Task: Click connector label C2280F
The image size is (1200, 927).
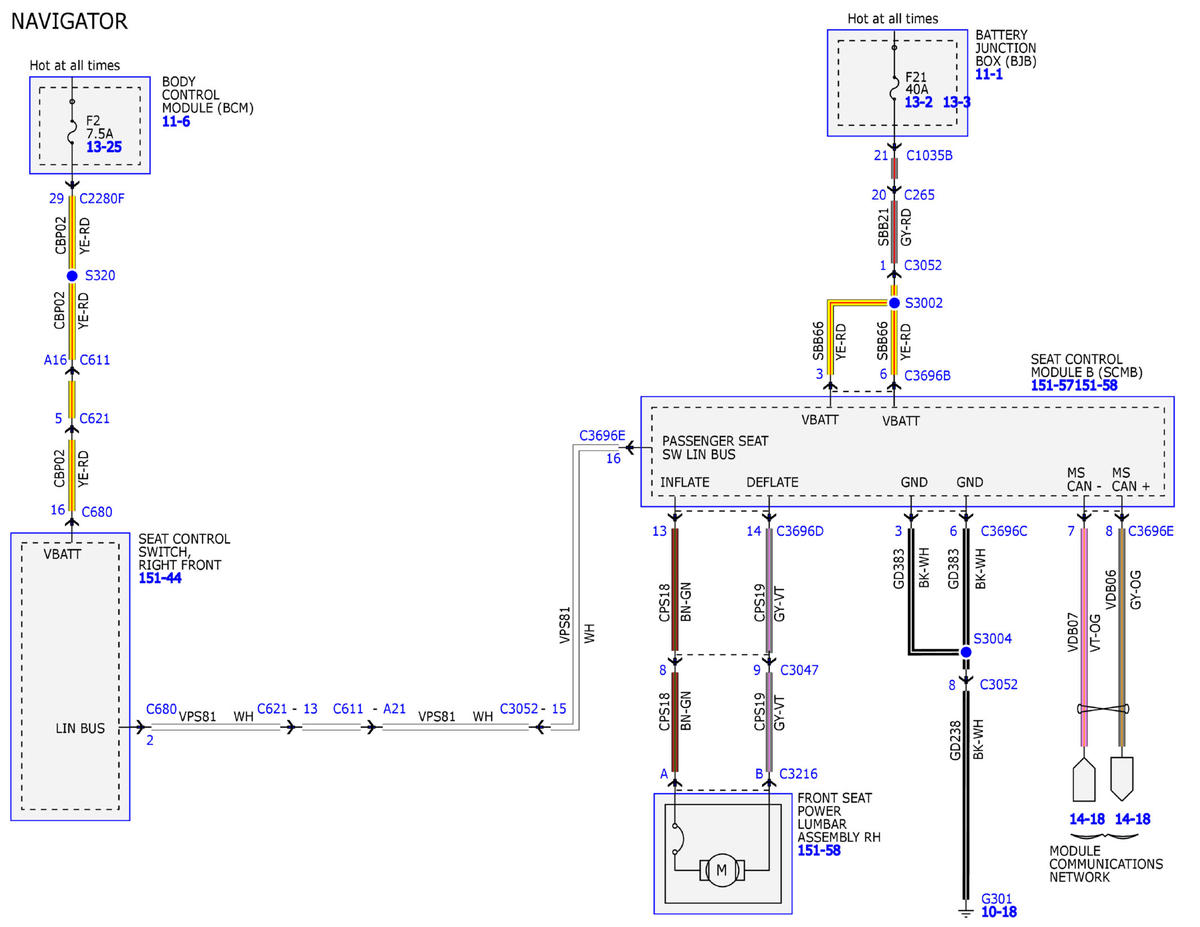Action: [x=102, y=198]
